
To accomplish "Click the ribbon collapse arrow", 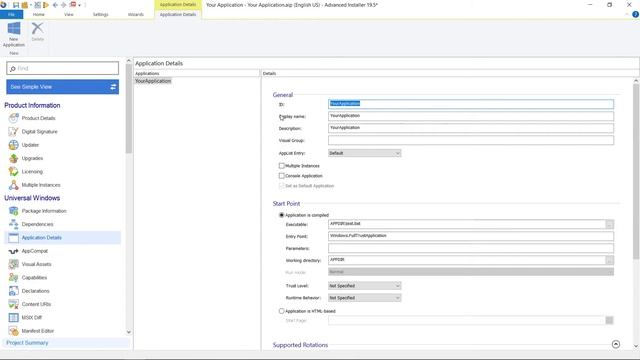I will click(627, 14).
